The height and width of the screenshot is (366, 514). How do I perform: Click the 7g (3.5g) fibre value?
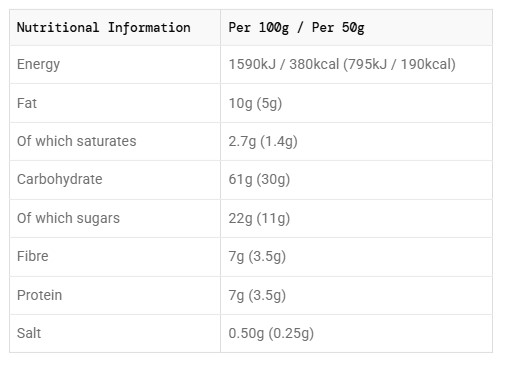coord(257,257)
